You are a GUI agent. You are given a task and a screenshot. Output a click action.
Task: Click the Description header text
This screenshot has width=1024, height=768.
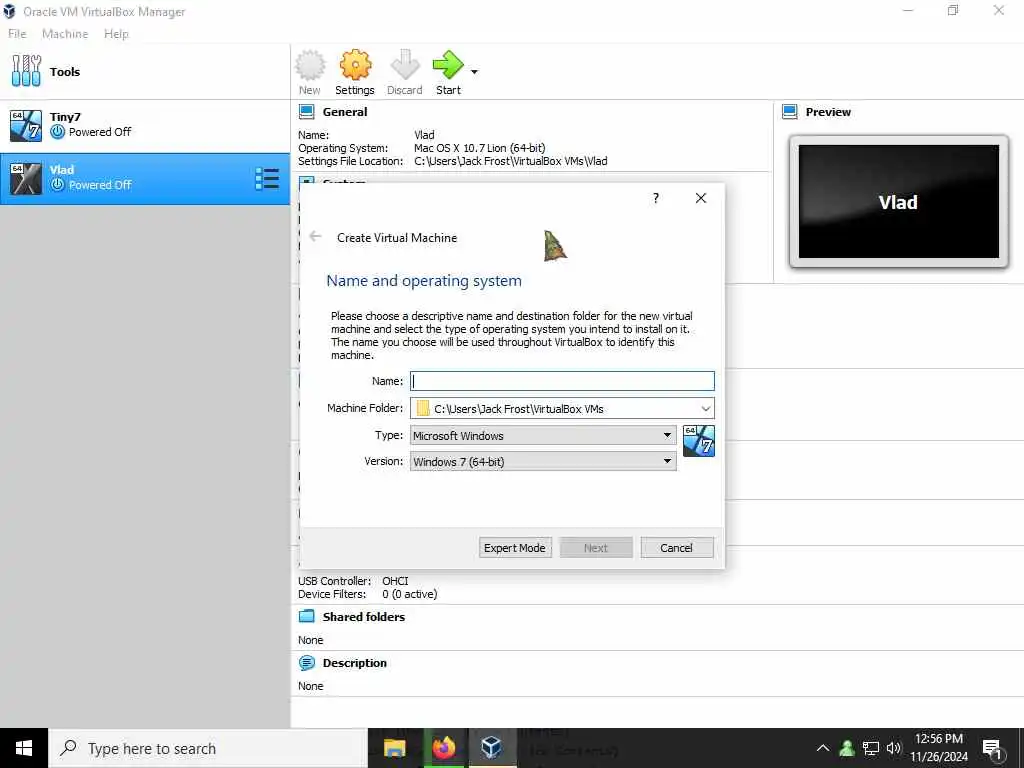pos(355,663)
